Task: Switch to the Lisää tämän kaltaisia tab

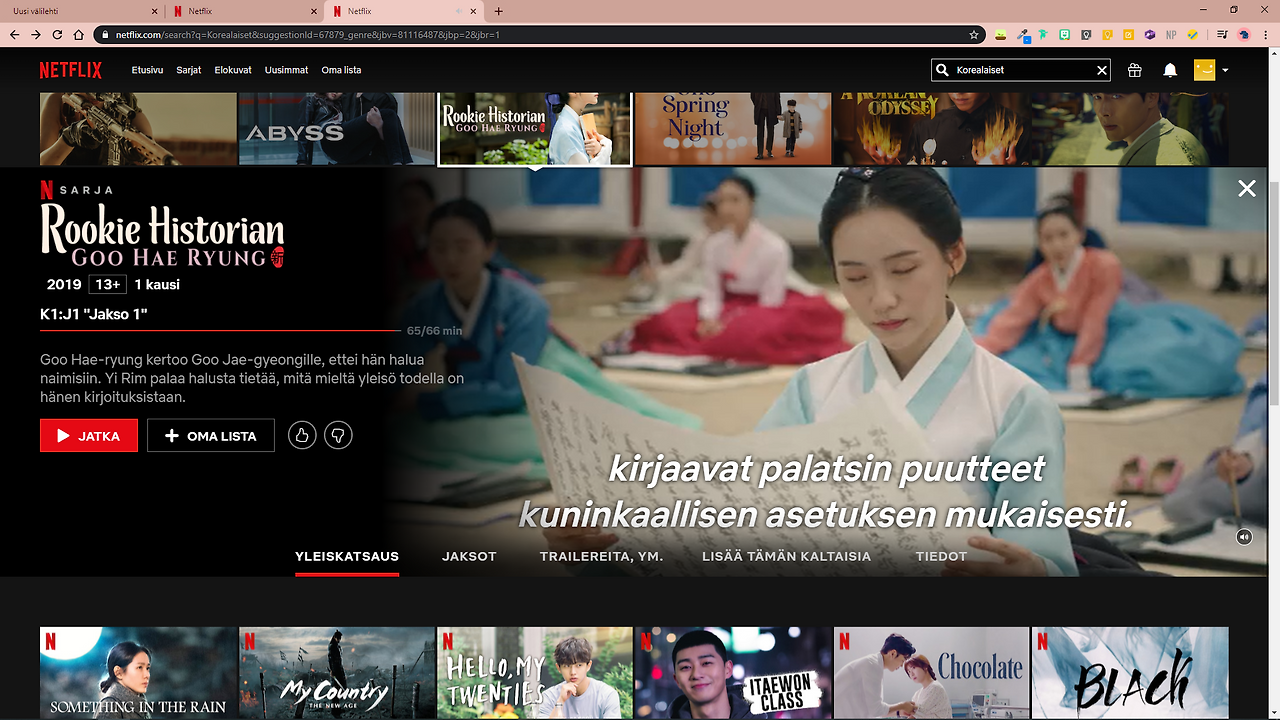Action: point(786,556)
